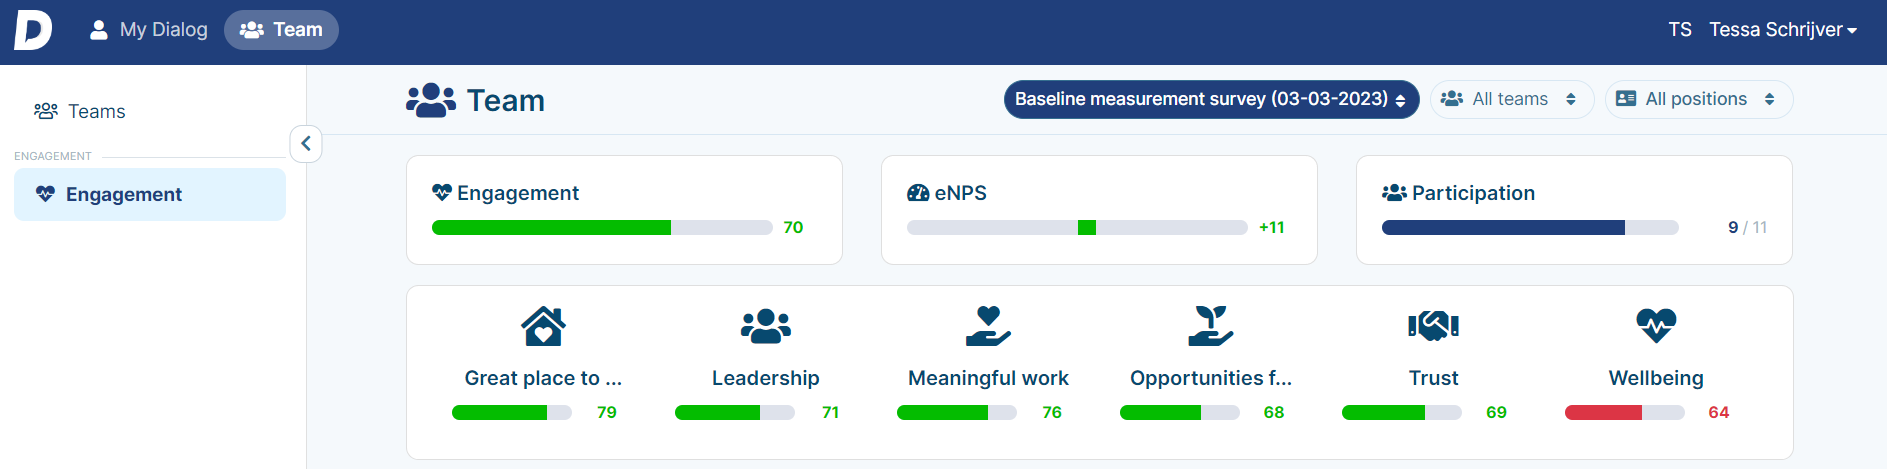Click the Leadership group icon
This screenshot has height=469, width=1887.
coord(765,325)
